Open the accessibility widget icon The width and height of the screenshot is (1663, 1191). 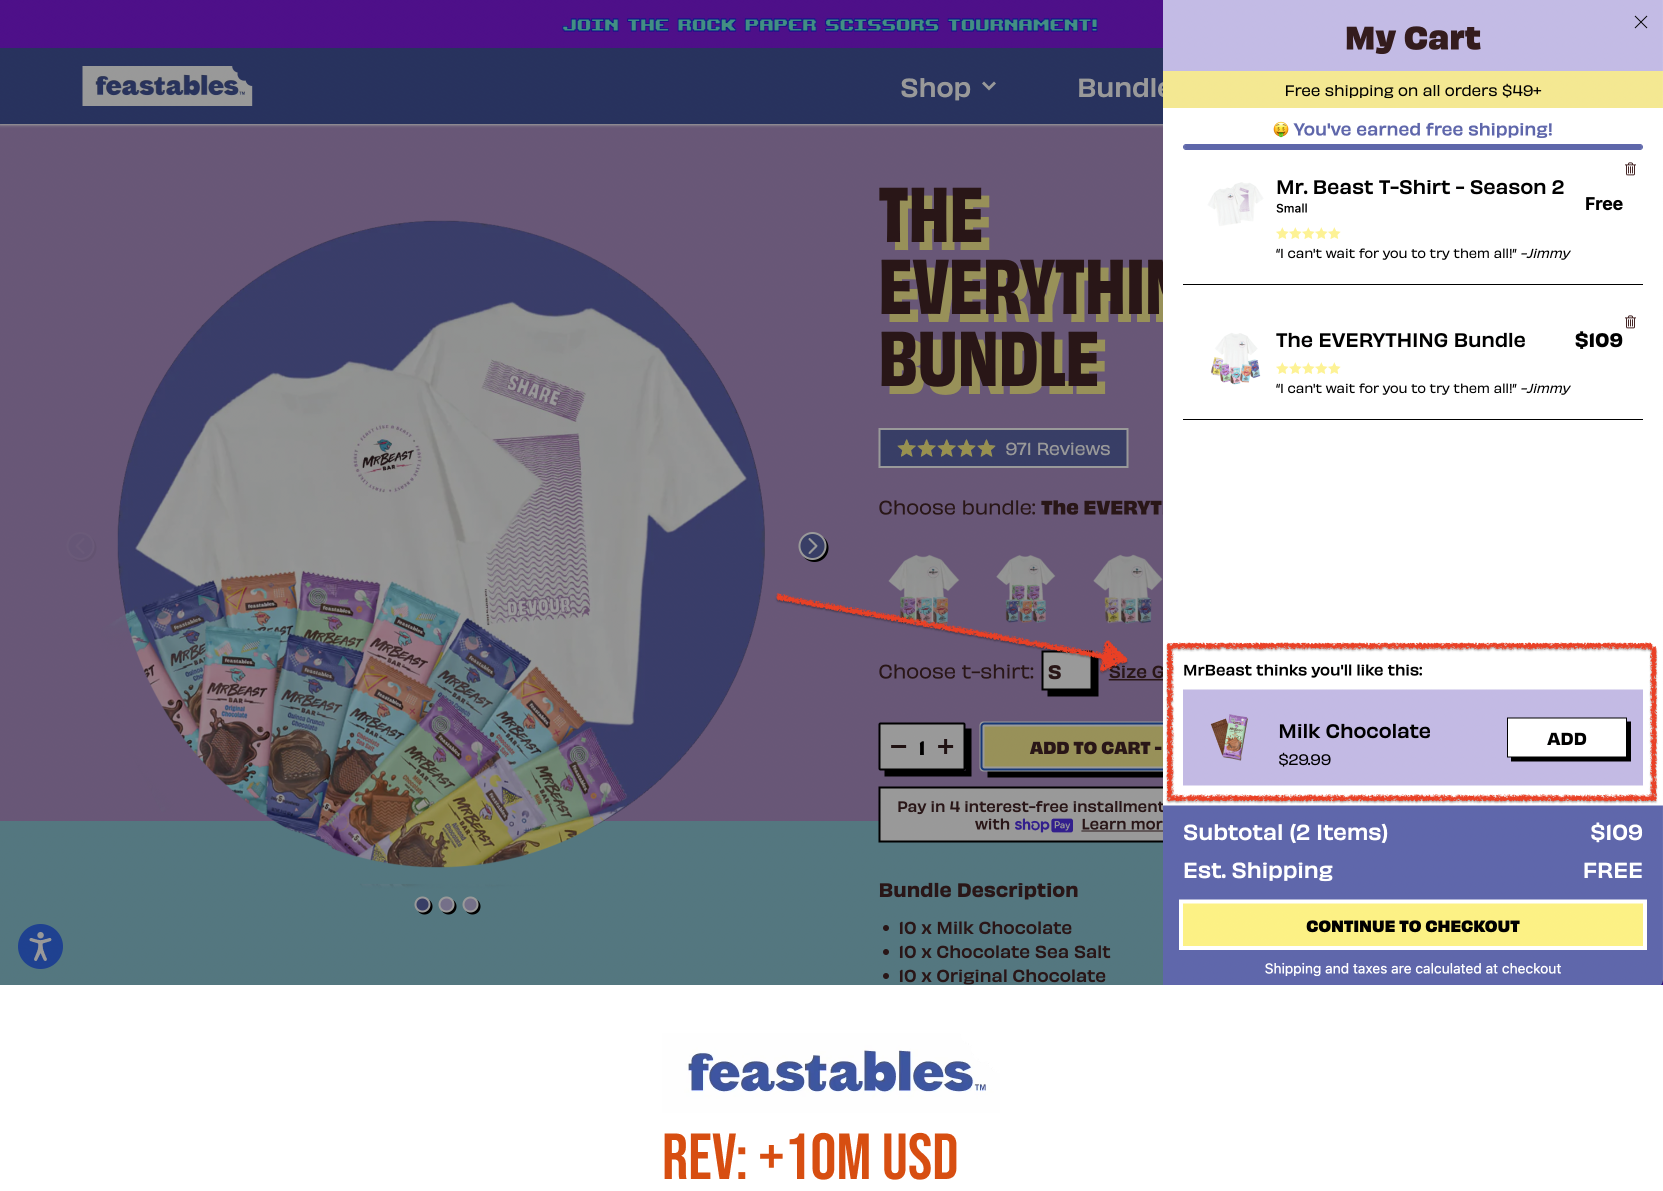40,946
